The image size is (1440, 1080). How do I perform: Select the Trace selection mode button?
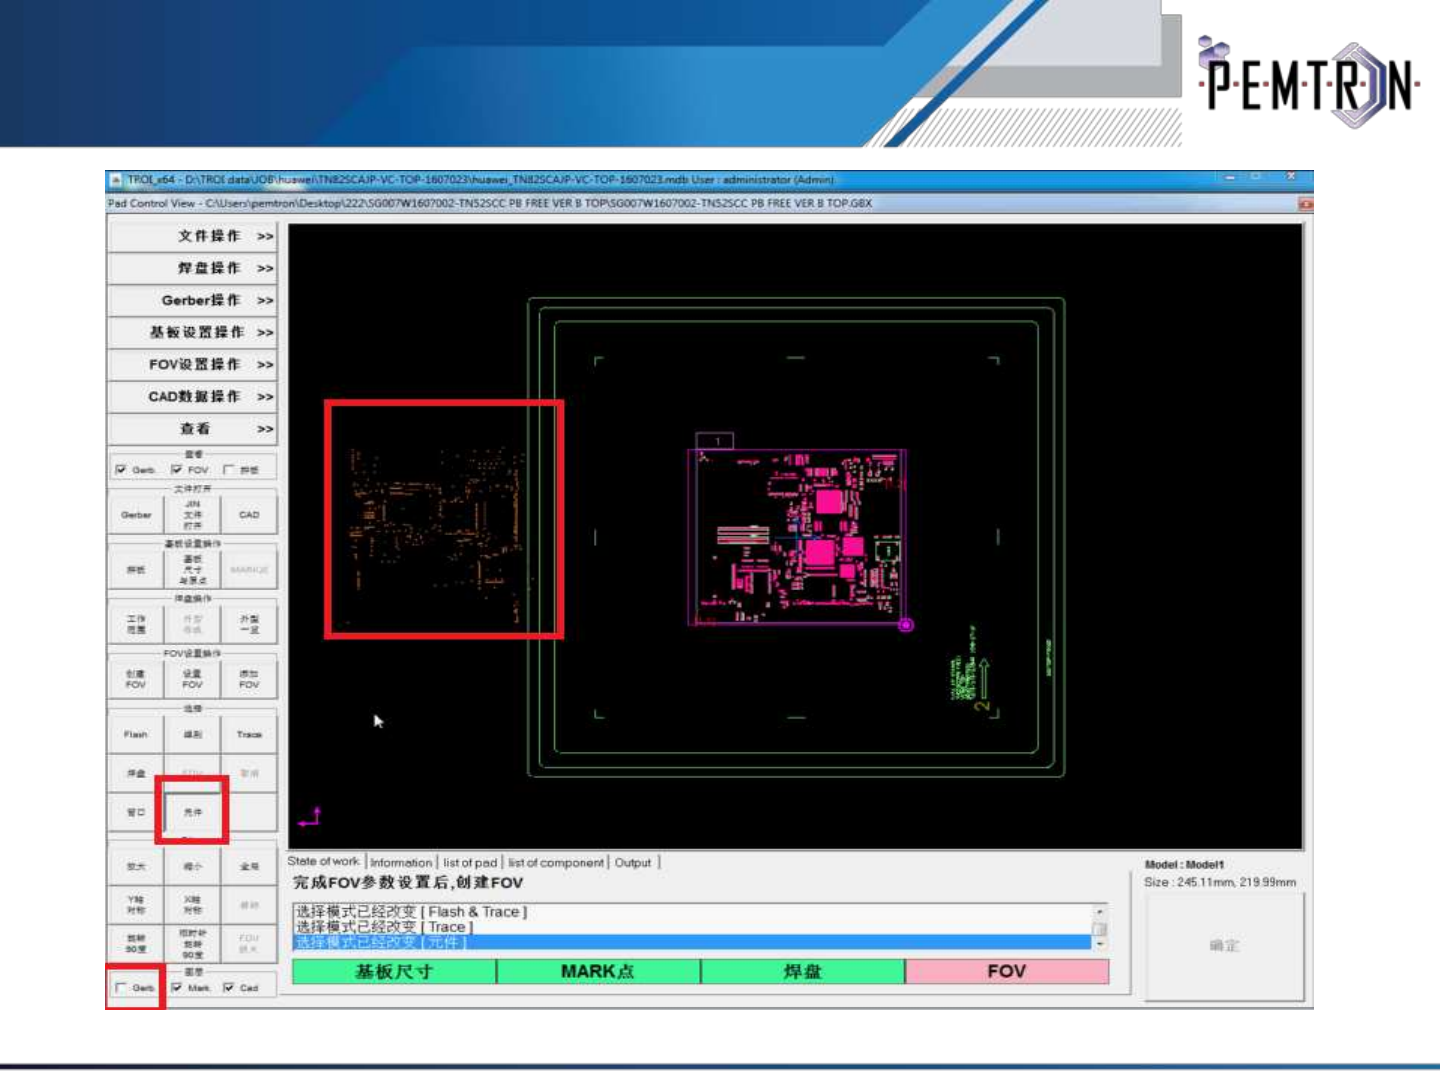click(249, 734)
